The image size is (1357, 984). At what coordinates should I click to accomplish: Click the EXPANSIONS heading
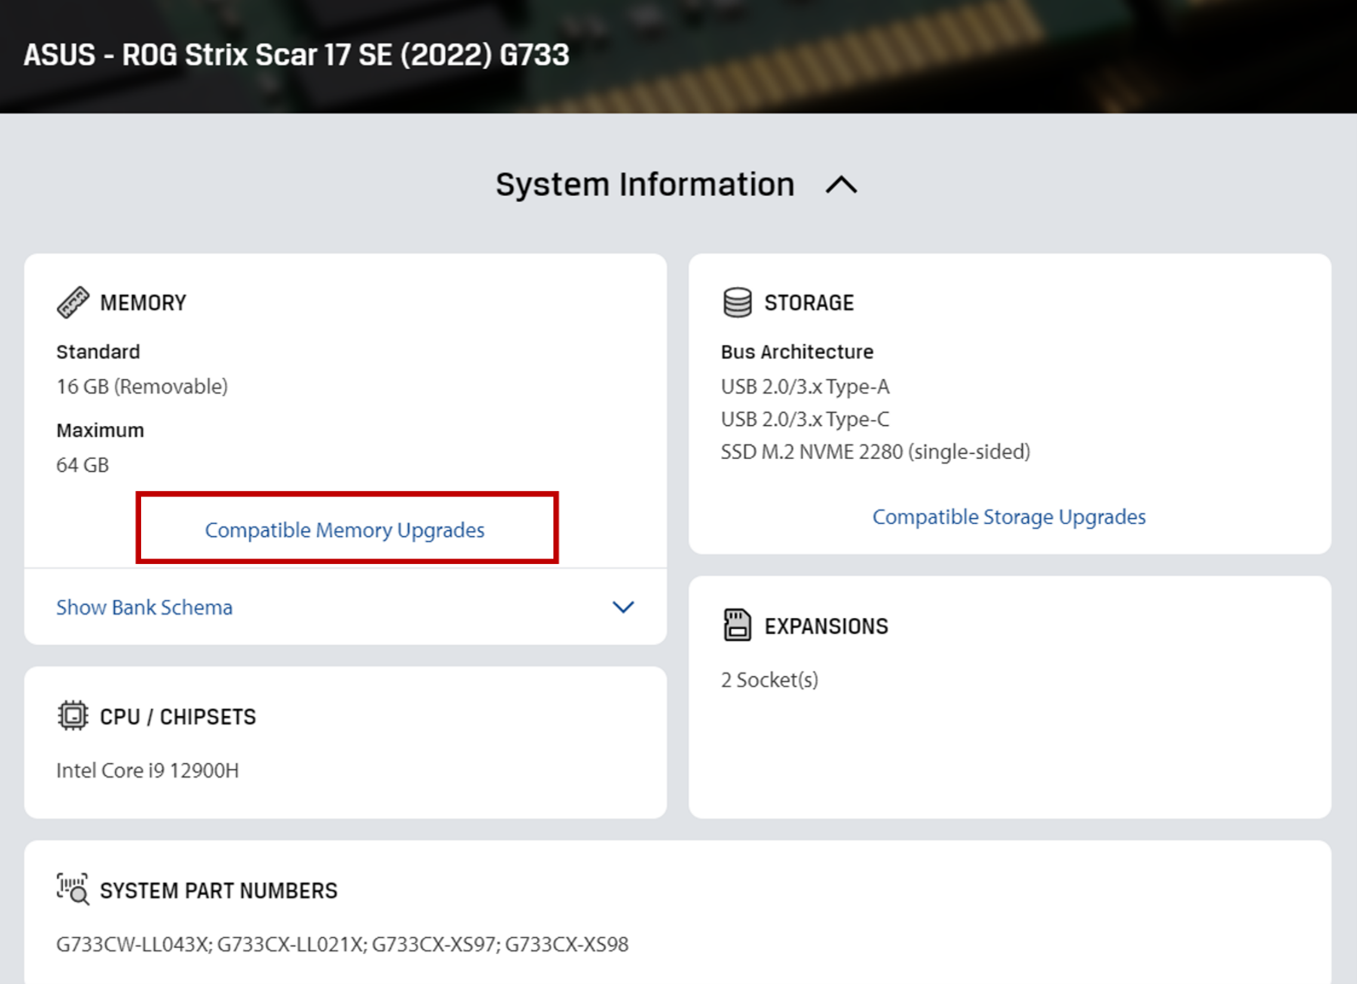[826, 626]
